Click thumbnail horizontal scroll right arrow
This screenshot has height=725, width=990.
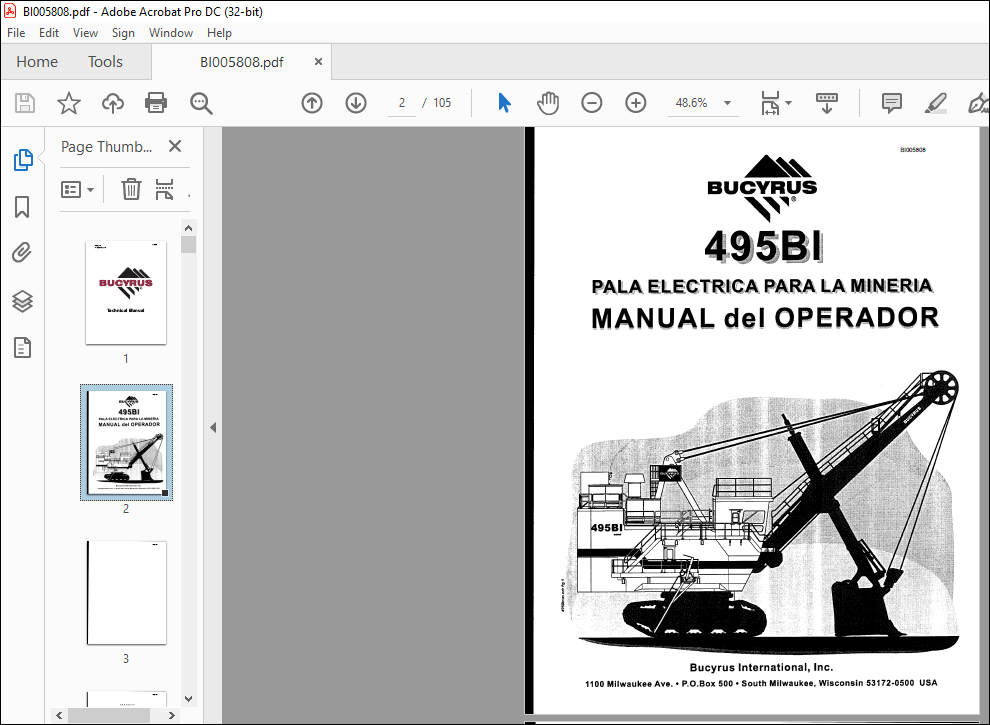(x=171, y=716)
